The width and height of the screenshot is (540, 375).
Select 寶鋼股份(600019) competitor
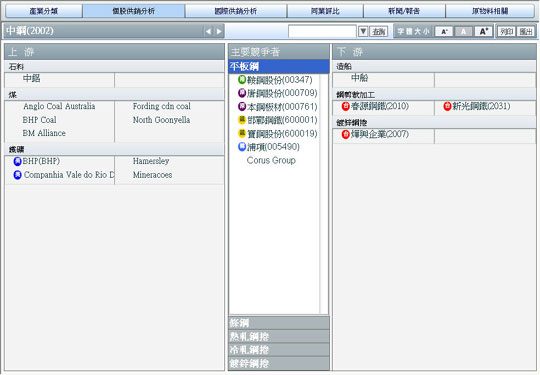[282, 134]
